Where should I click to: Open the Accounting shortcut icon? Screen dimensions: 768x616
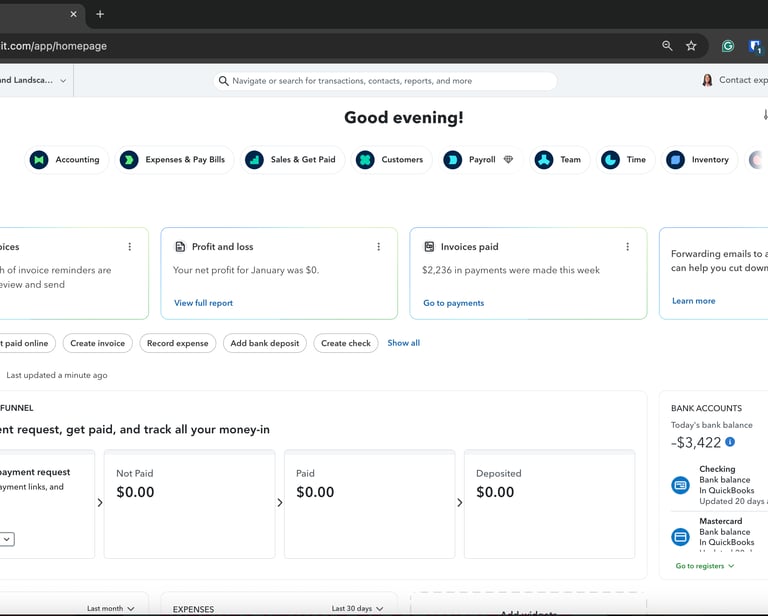(39, 160)
